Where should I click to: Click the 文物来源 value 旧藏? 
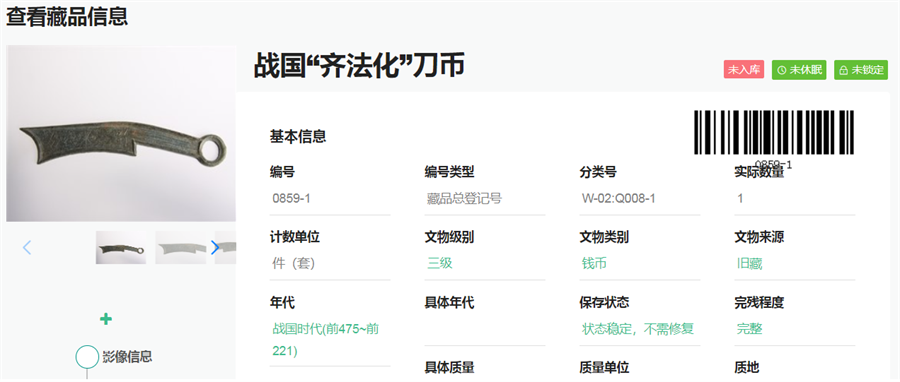click(750, 264)
